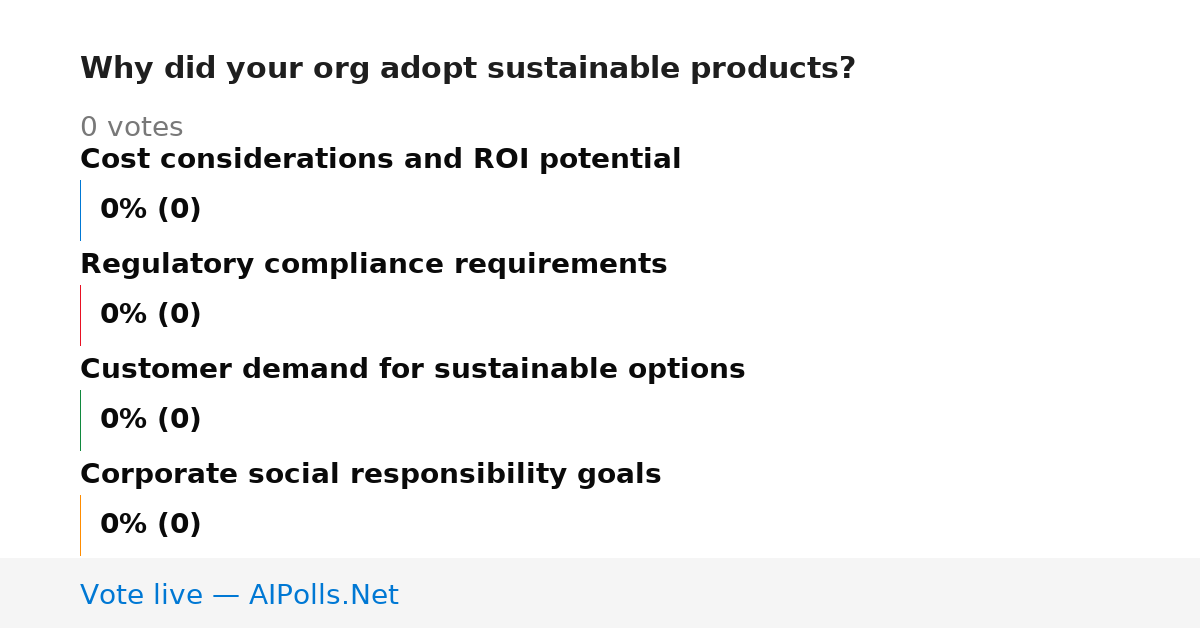Image resolution: width=1200 pixels, height=628 pixels.
Task: Click the 0% (0) result for Corporate responsibility
Action: click(x=150, y=525)
